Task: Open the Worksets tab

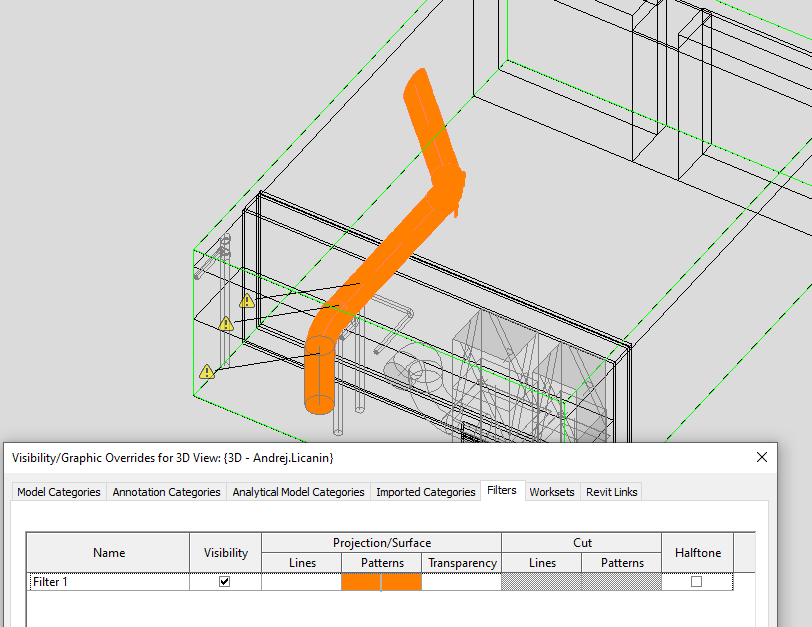Action: [x=552, y=491]
